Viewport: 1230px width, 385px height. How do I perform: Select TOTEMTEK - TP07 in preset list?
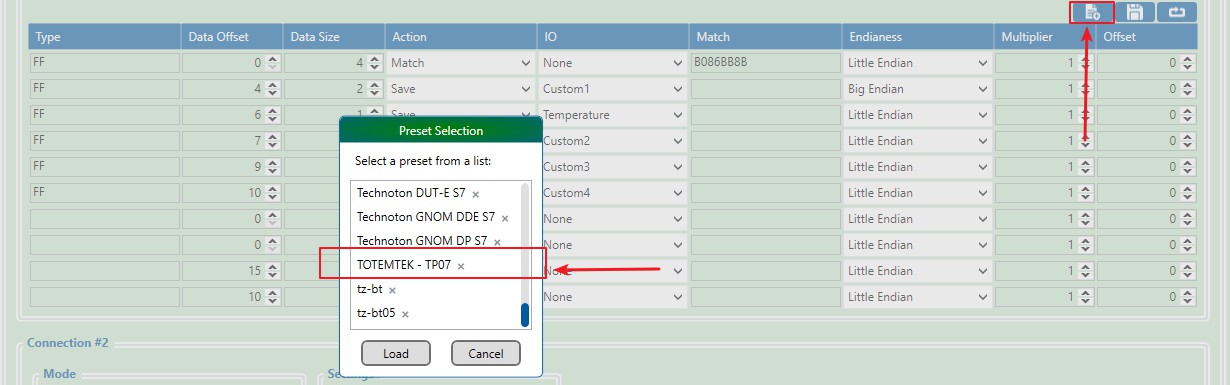click(403, 266)
